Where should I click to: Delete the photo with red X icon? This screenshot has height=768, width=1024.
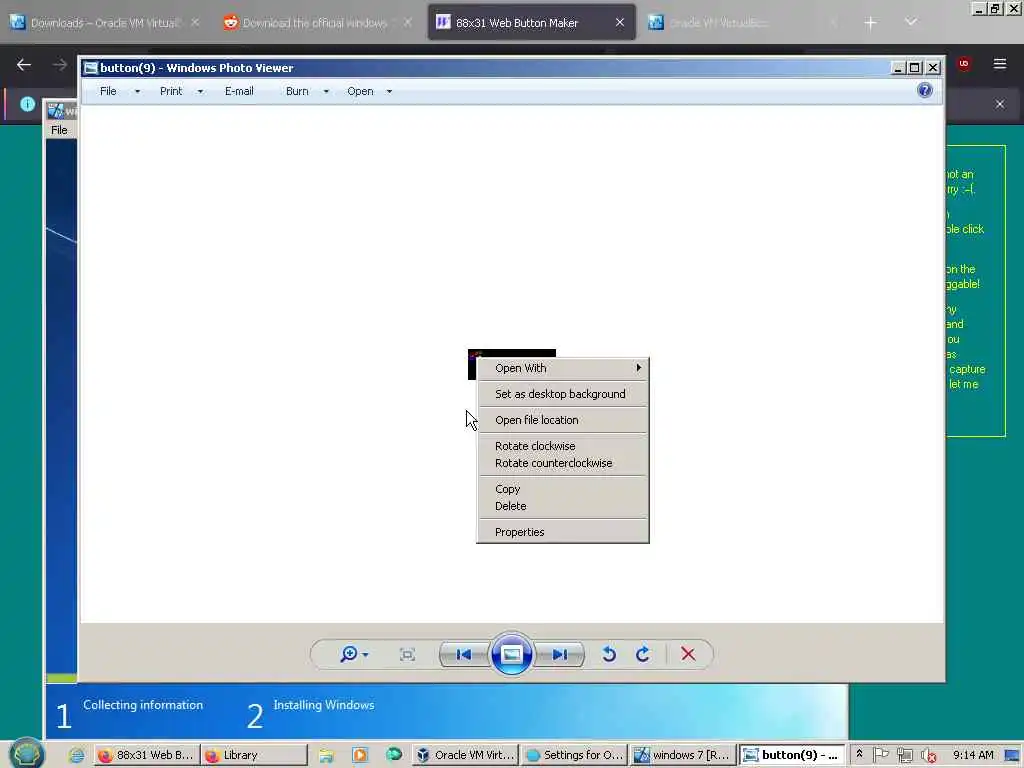tap(688, 654)
